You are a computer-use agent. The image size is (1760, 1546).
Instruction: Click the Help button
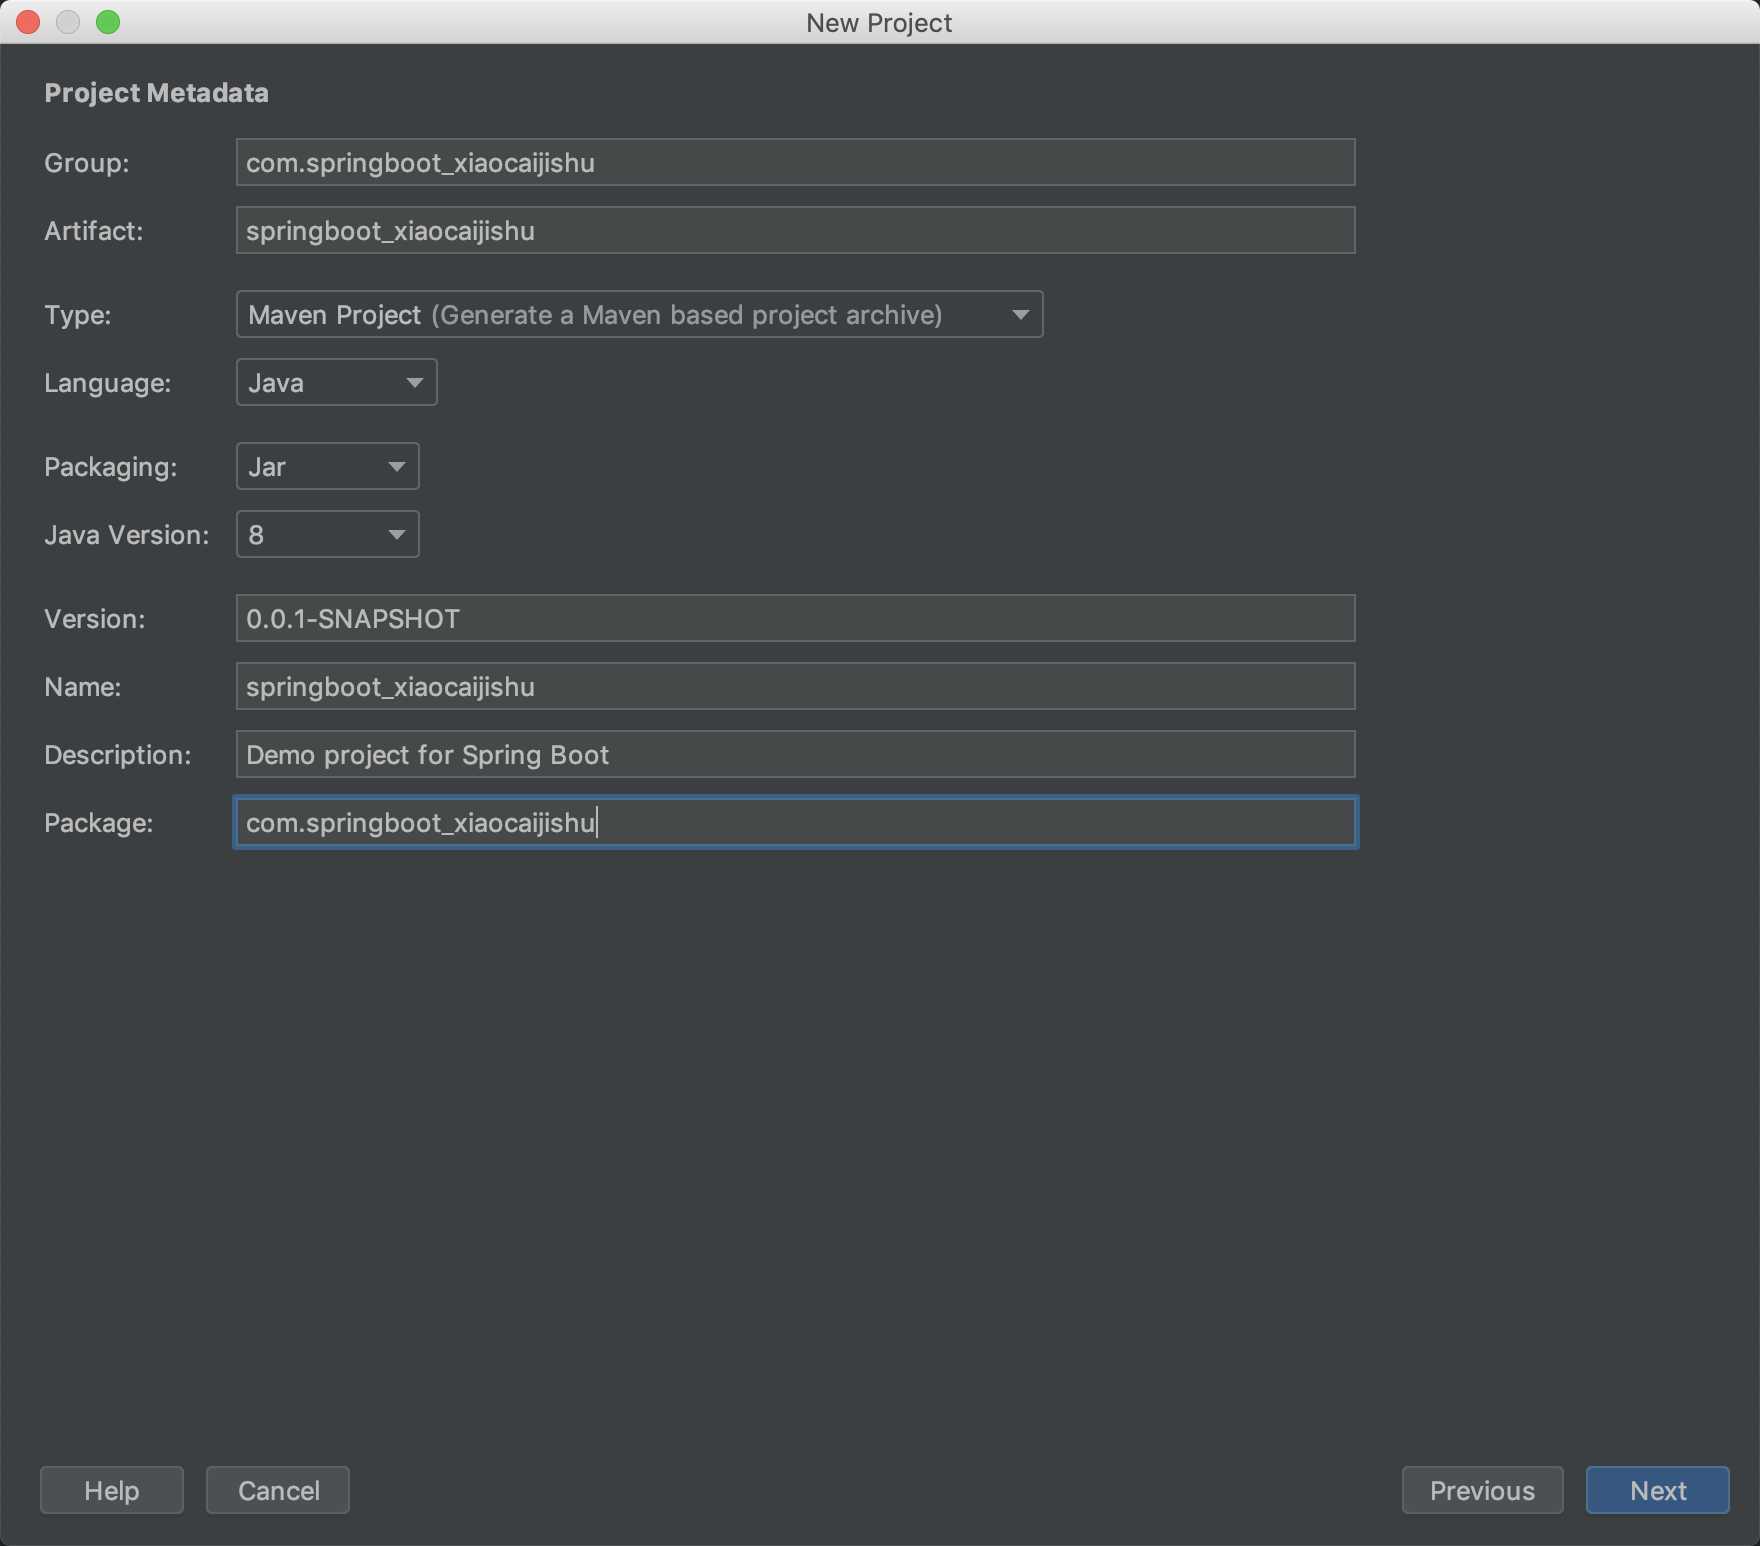(x=112, y=1490)
